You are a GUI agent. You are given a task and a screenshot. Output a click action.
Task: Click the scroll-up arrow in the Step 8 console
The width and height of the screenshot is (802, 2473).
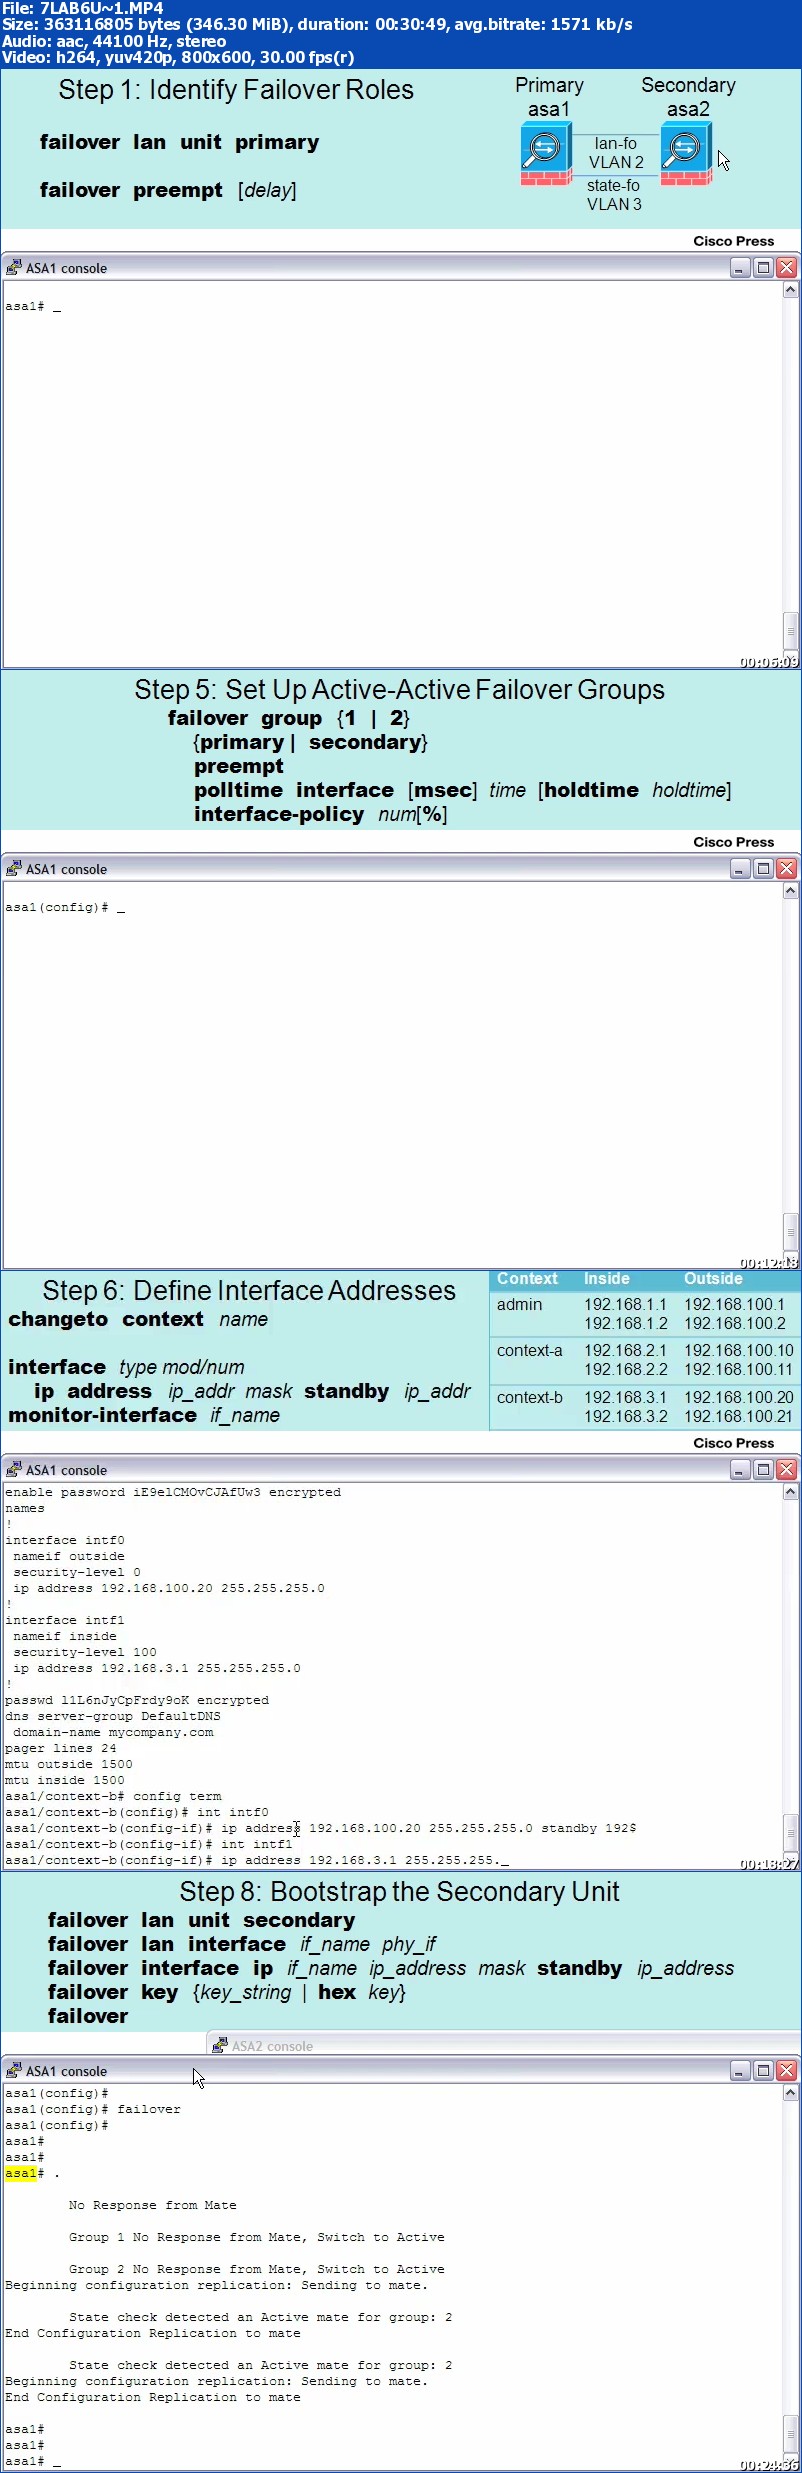click(x=790, y=2093)
